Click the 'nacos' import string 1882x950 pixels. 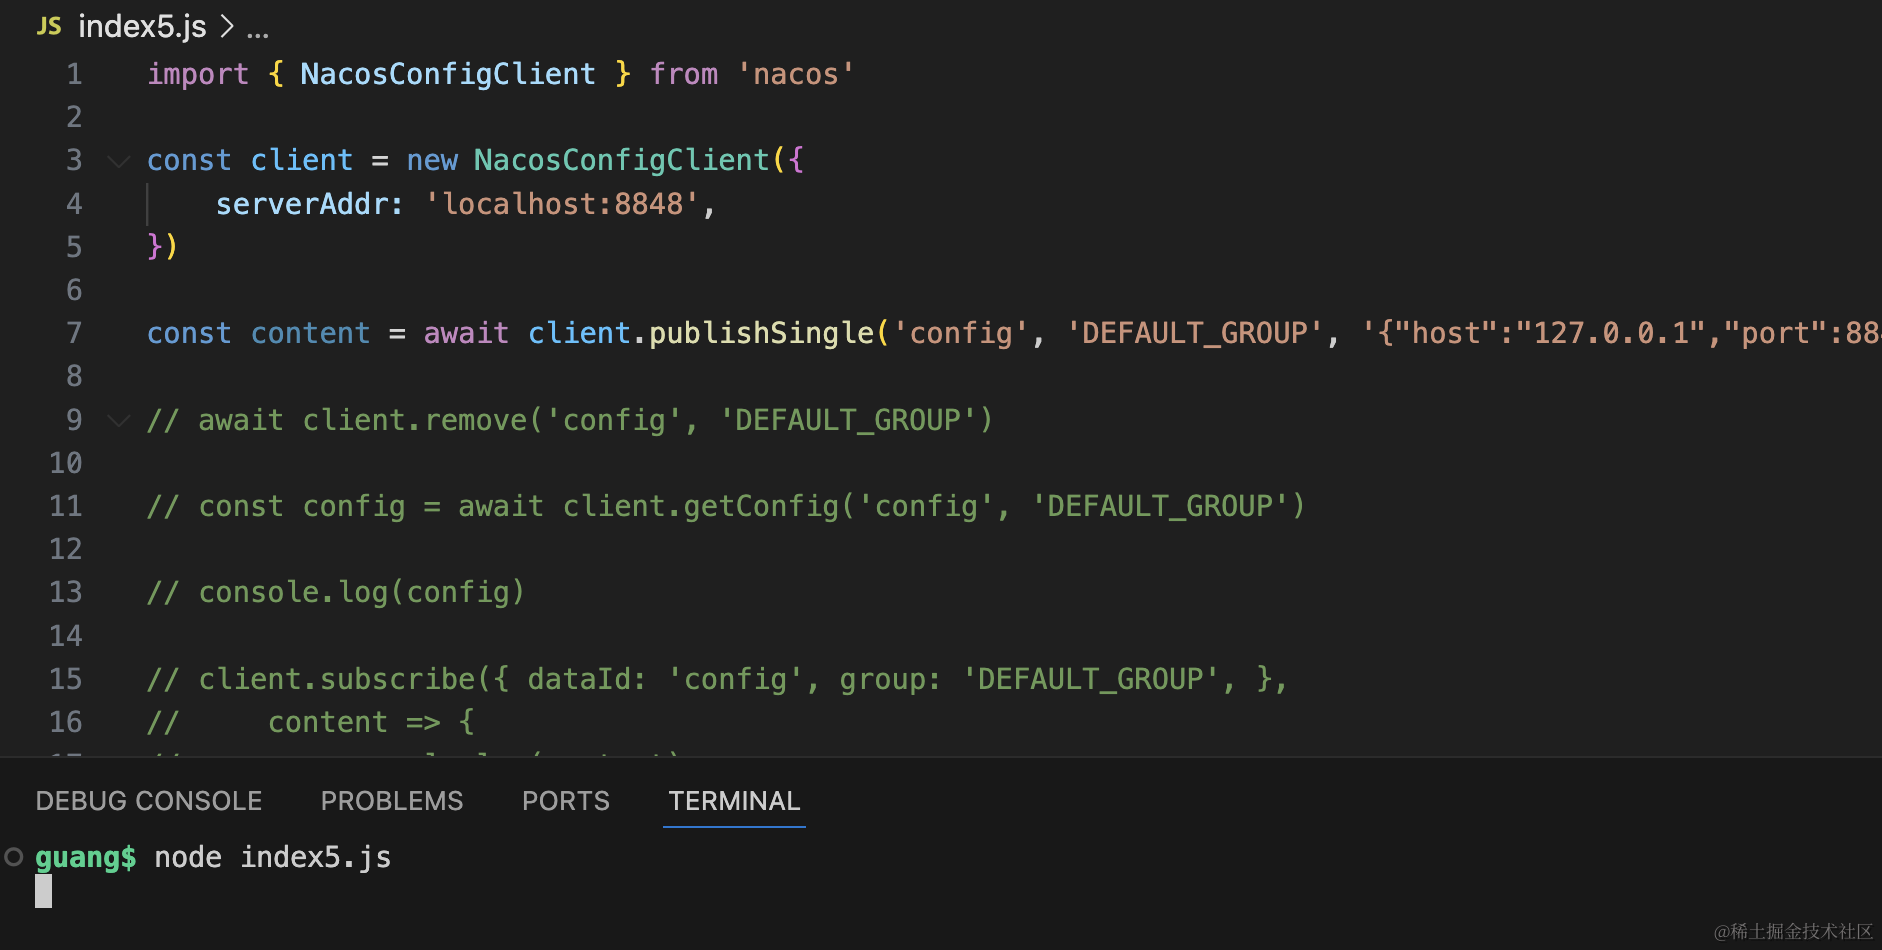796,74
